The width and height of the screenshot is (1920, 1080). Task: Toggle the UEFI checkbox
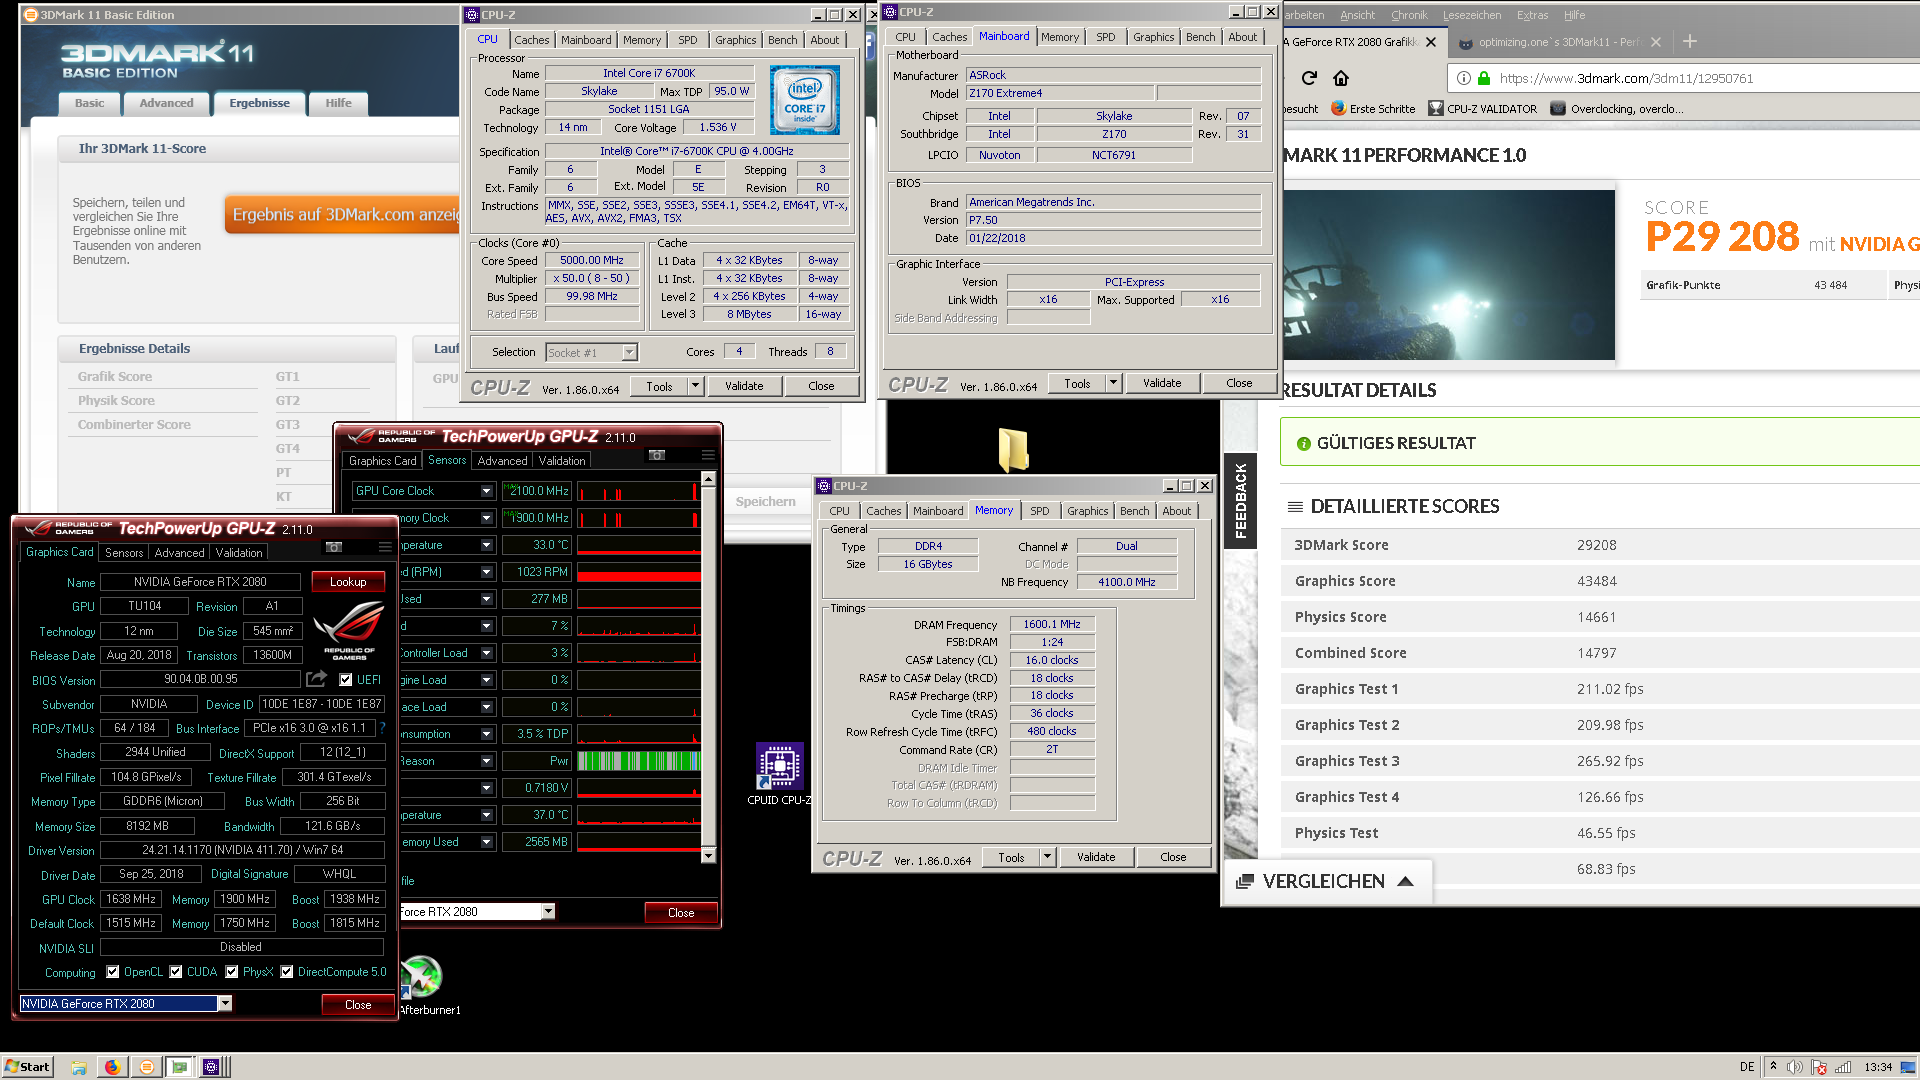coord(346,680)
